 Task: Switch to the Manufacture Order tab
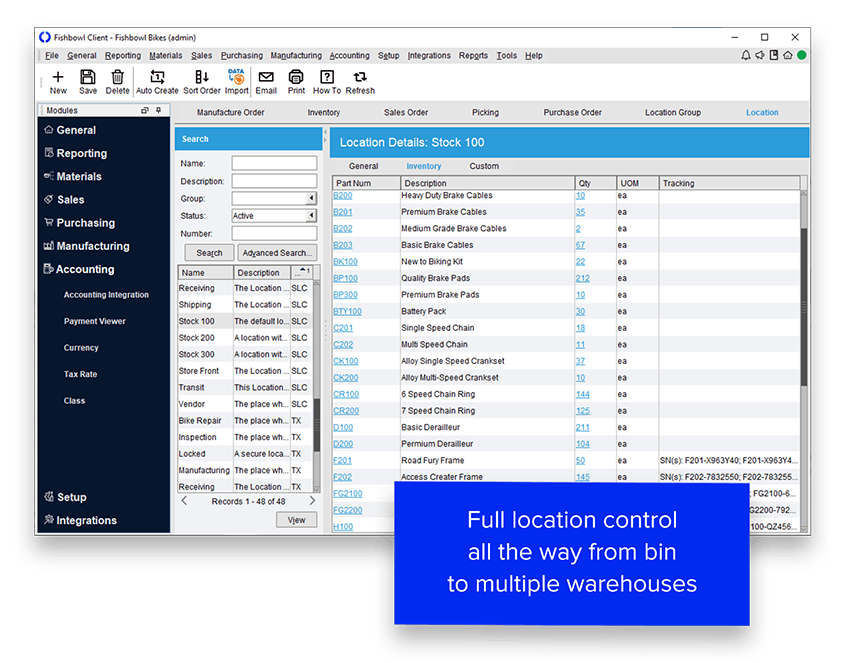coord(230,112)
